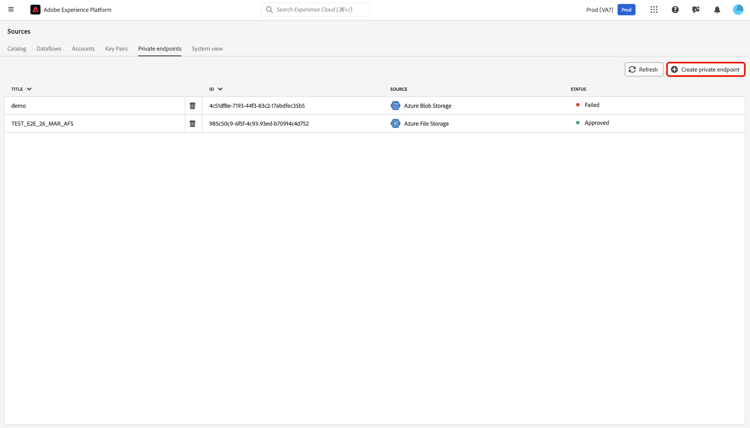The height and width of the screenshot is (428, 750).
Task: Refresh the private endpoints list
Action: [x=644, y=69]
